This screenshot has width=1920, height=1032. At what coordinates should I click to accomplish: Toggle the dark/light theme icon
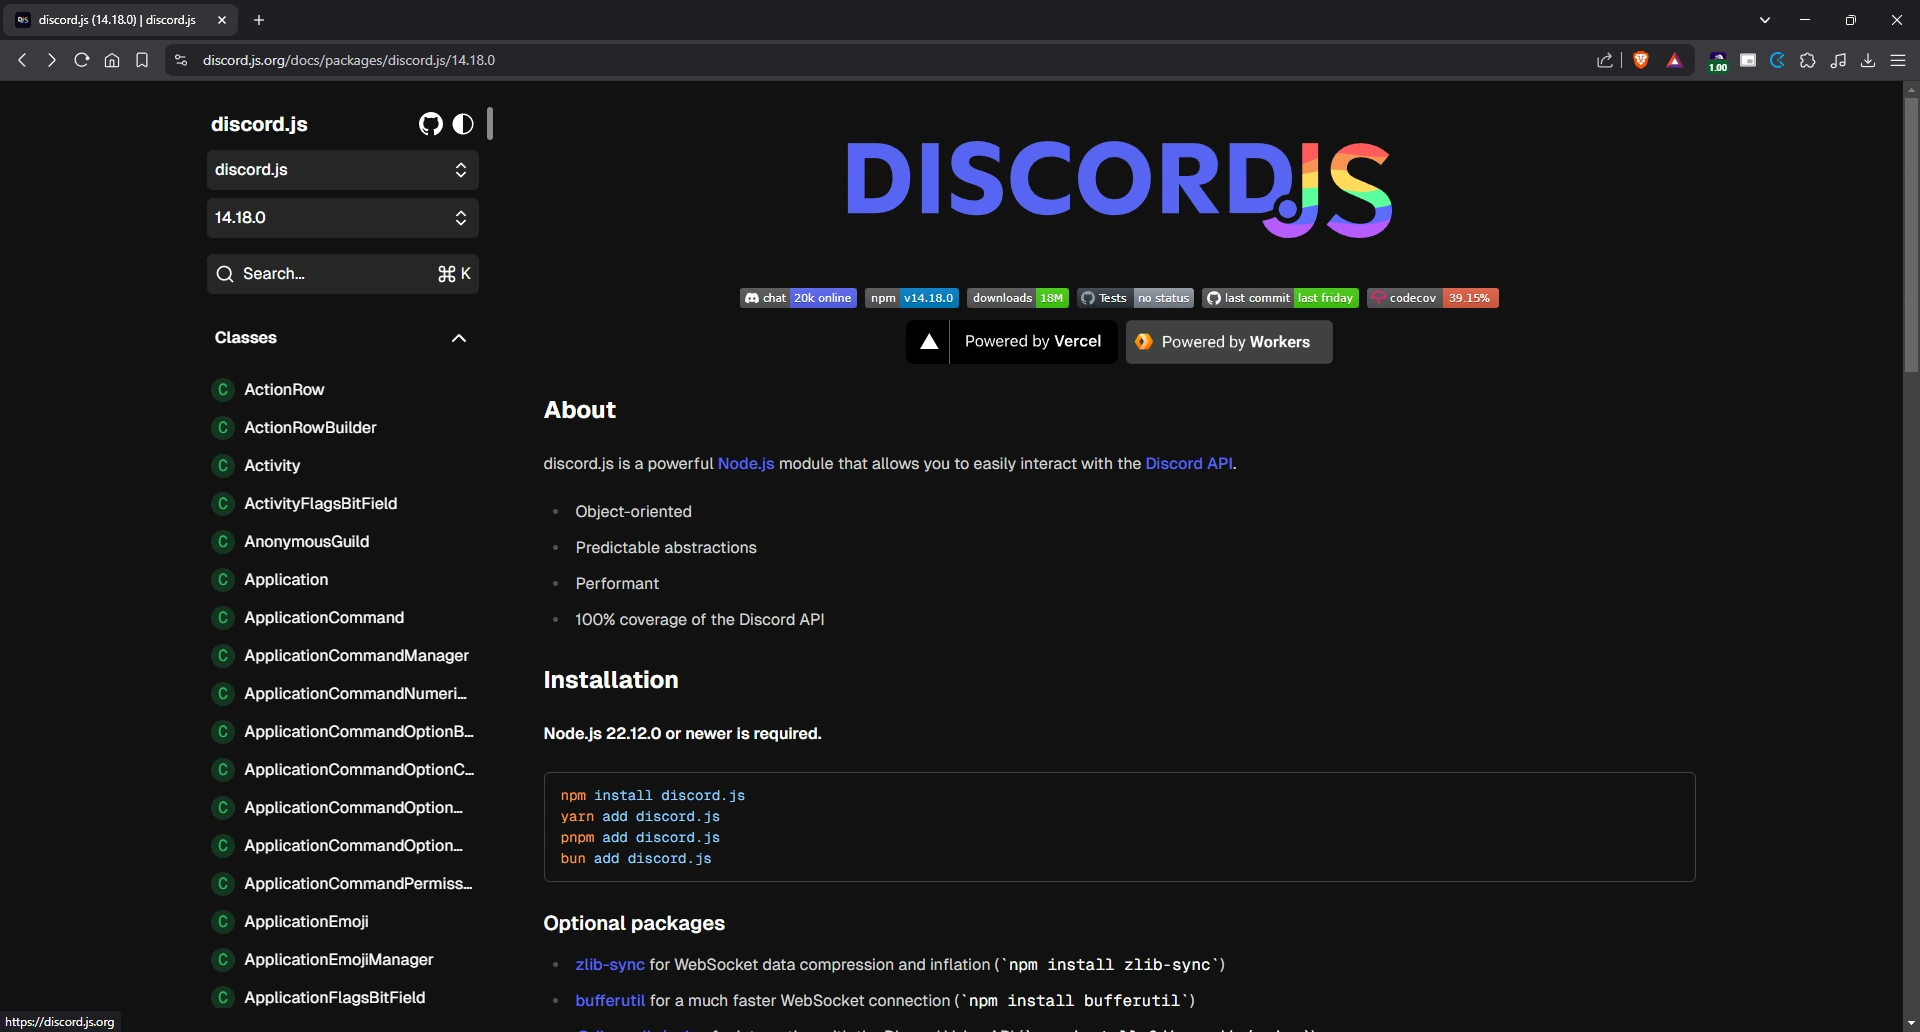(x=462, y=124)
